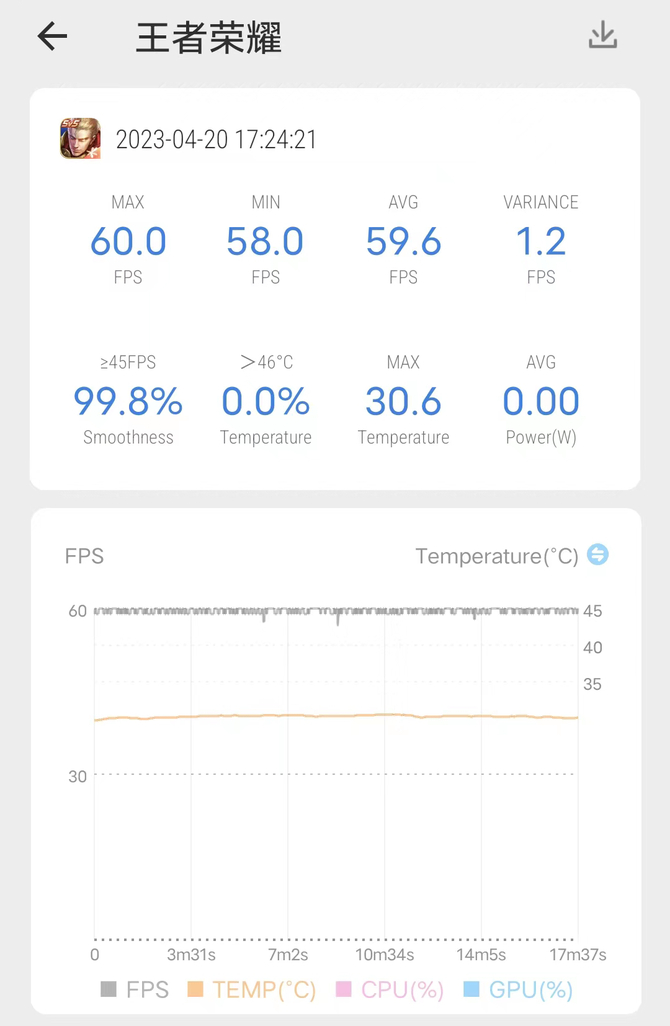Open the Temperature(°C) axis selector

click(497, 556)
